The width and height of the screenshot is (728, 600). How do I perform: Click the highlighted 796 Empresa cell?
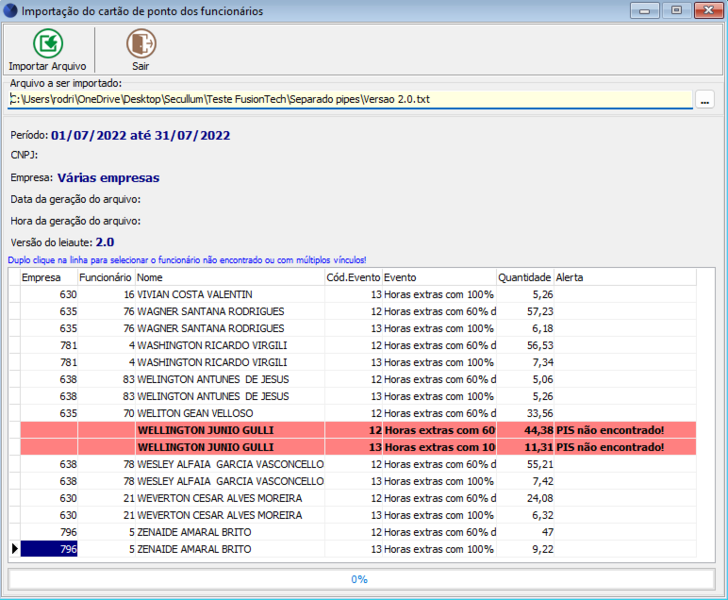49,549
